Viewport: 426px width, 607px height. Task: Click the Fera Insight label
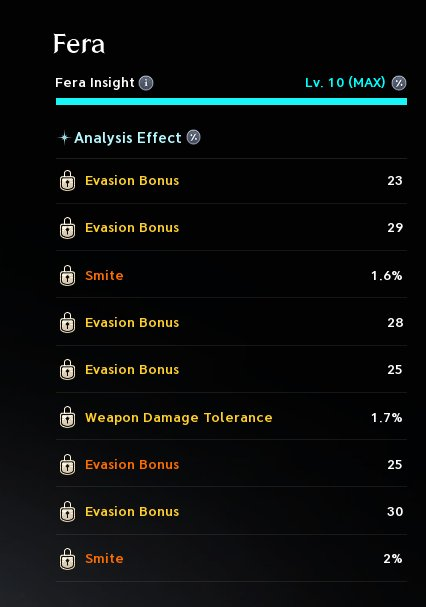(94, 82)
